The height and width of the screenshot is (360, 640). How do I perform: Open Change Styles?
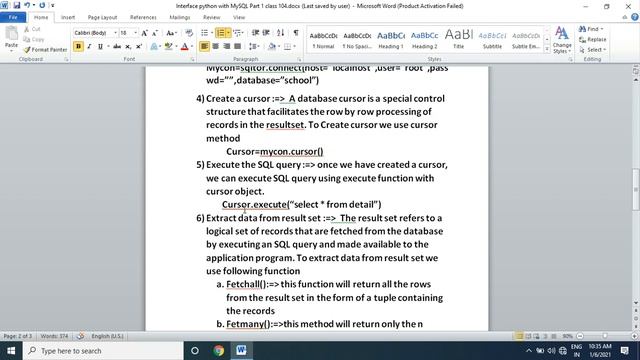click(562, 40)
